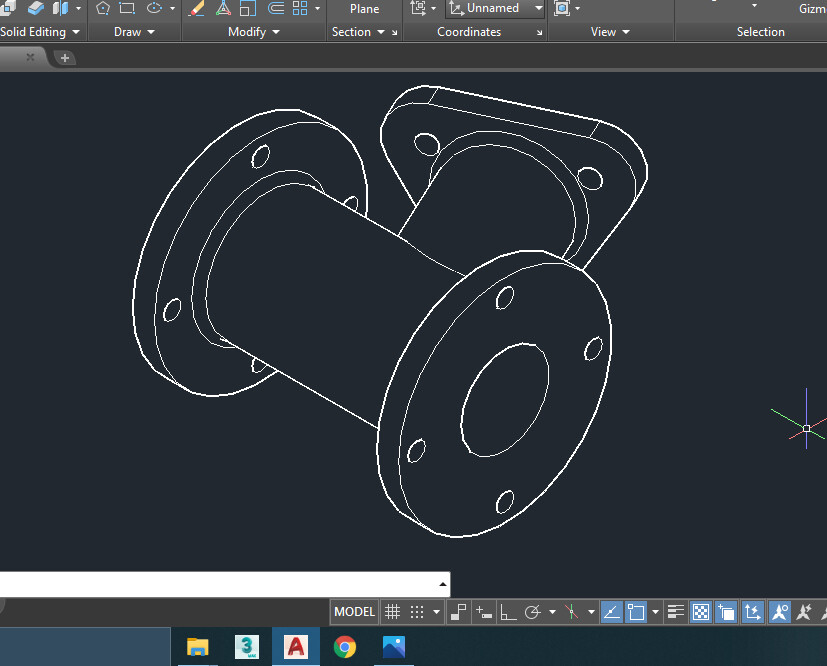The image size is (827, 666).
Task: Click the new drawing tab plus button
Action: coord(65,58)
